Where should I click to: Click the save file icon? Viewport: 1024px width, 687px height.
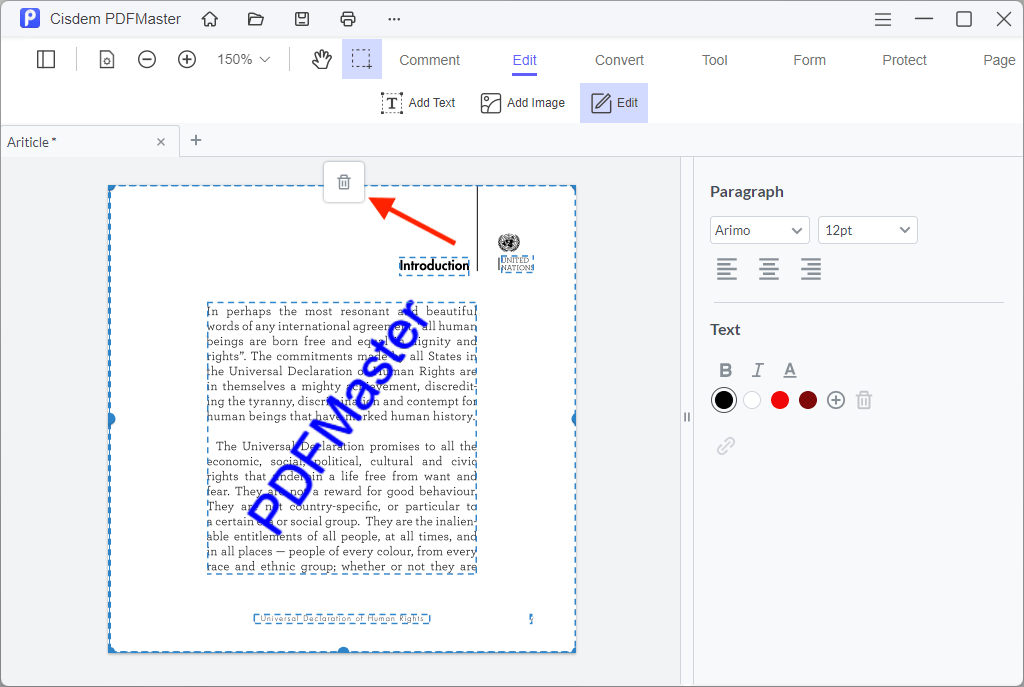[302, 19]
